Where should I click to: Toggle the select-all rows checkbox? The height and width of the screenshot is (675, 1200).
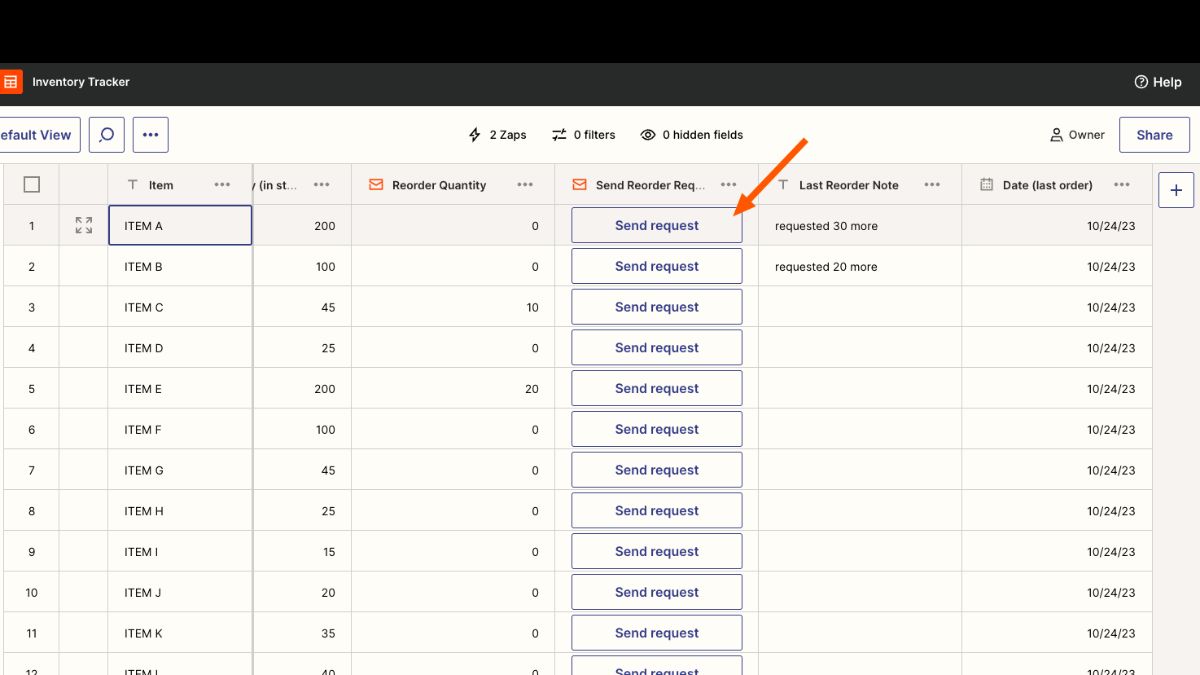click(x=32, y=185)
